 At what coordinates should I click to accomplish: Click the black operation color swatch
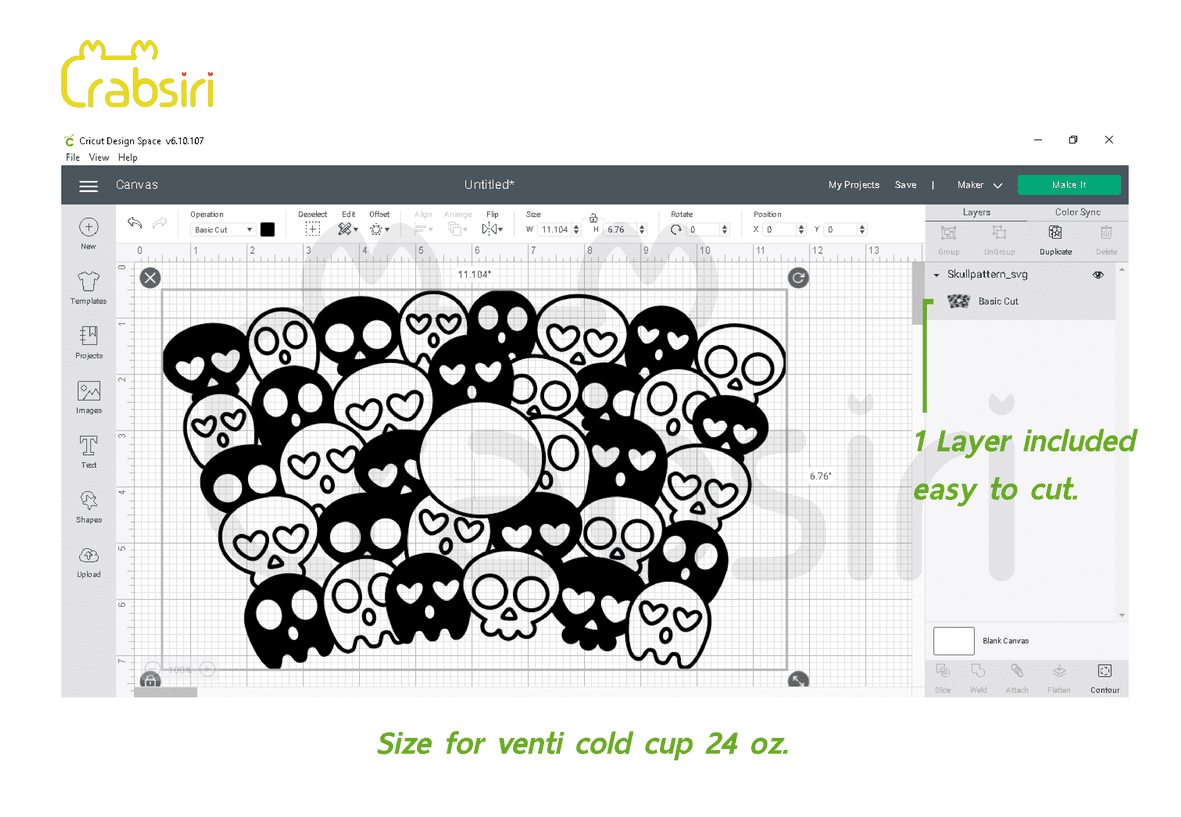(x=267, y=229)
